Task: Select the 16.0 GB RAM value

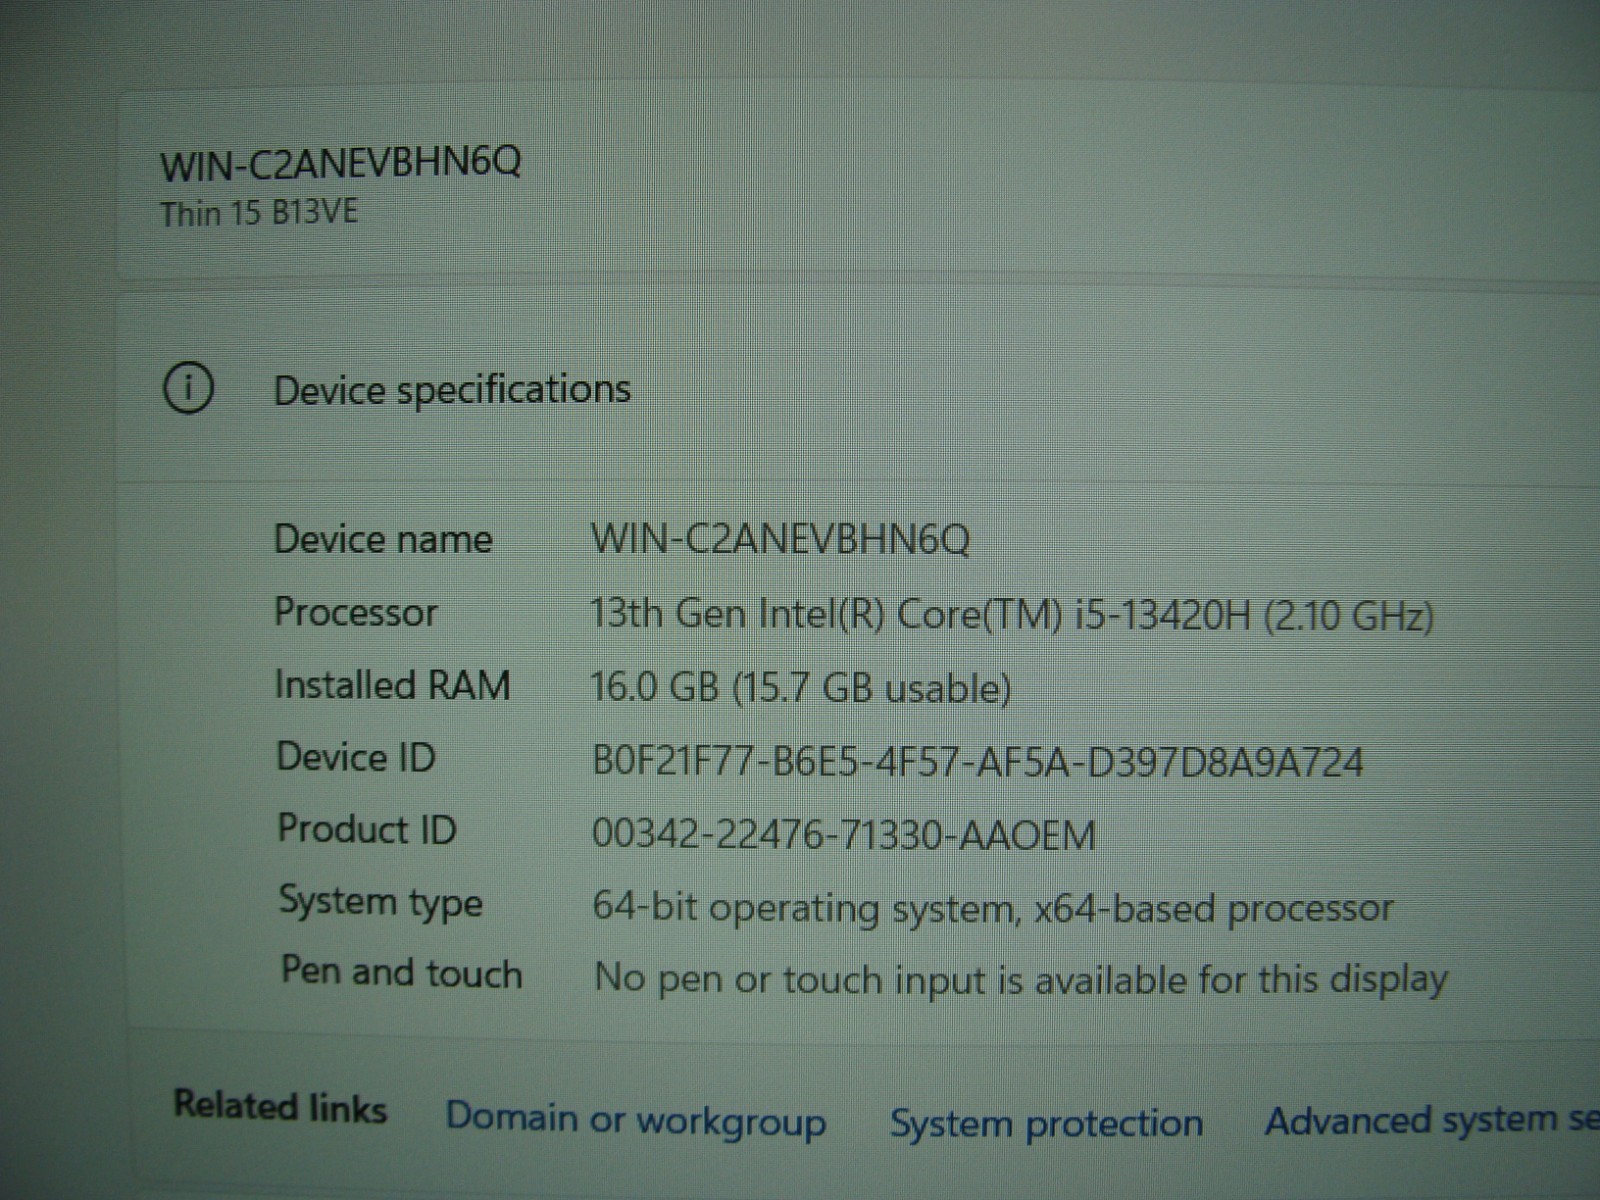Action: [800, 687]
